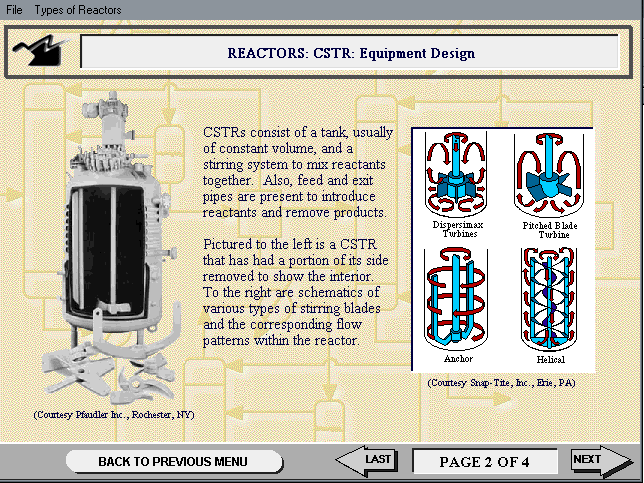Click the Pfaudler Inc. courtesy caption
The image size is (644, 483).
pos(112,414)
